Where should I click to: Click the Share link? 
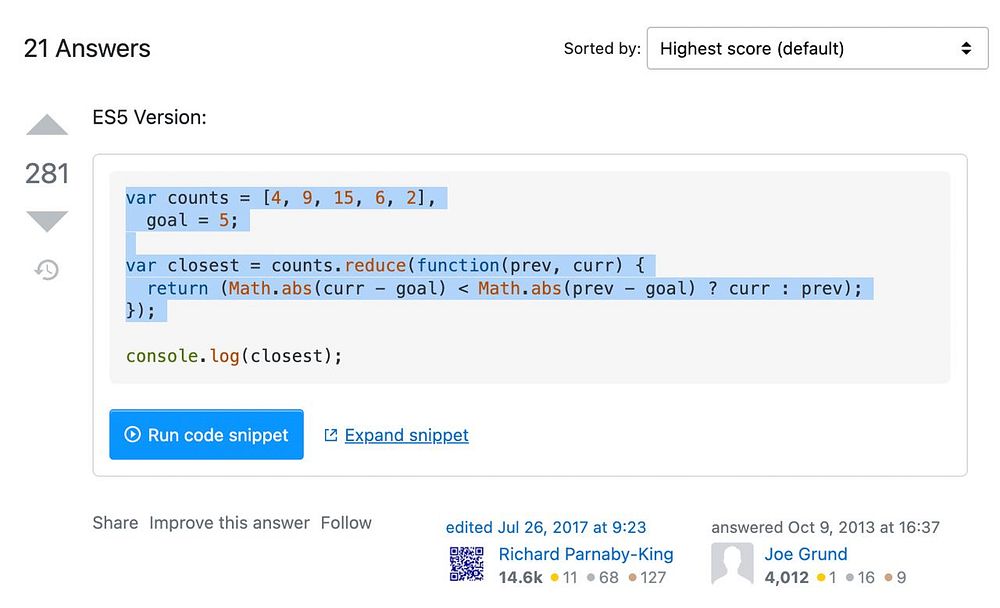pyautogui.click(x=115, y=523)
